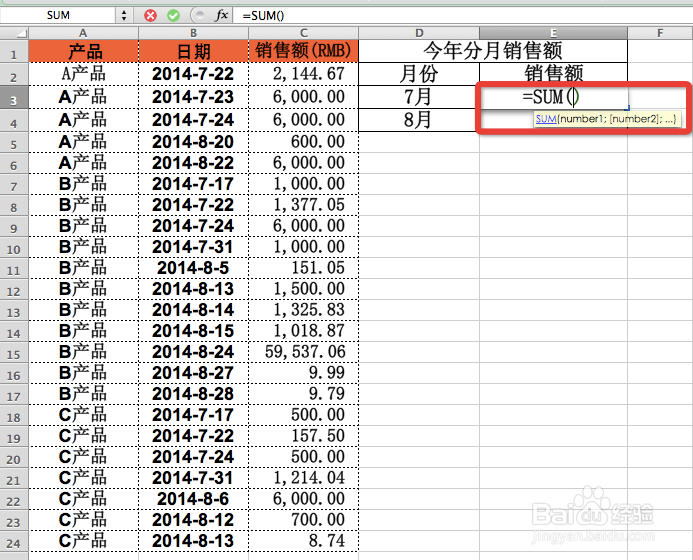Select the cell with 1,214.04

(x=304, y=478)
